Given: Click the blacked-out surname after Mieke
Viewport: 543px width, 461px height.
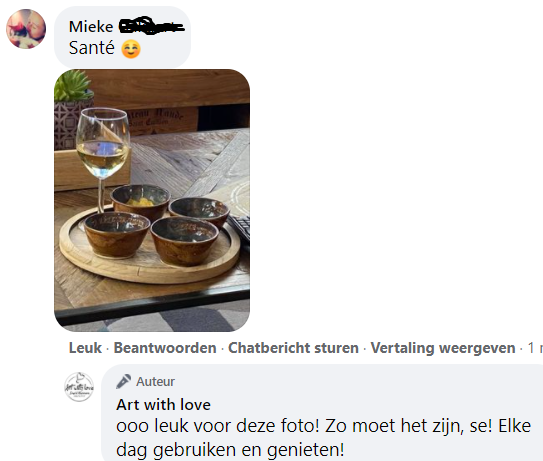Looking at the screenshot, I should [151, 26].
